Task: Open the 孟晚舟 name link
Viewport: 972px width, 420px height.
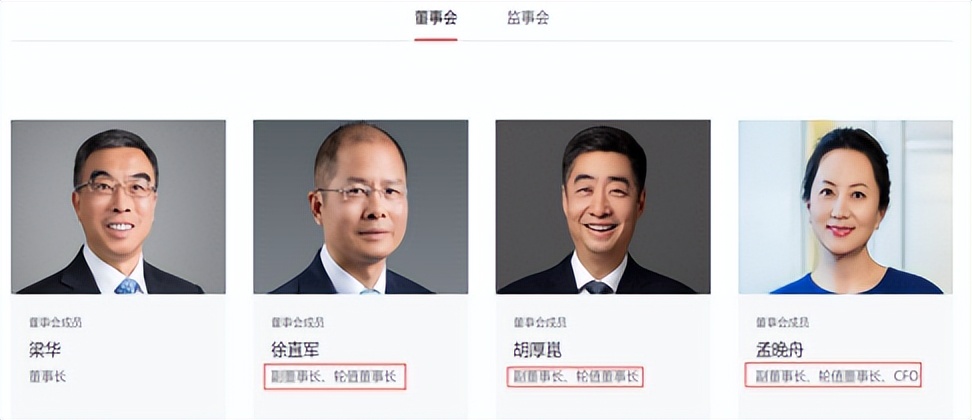Action: click(x=780, y=350)
